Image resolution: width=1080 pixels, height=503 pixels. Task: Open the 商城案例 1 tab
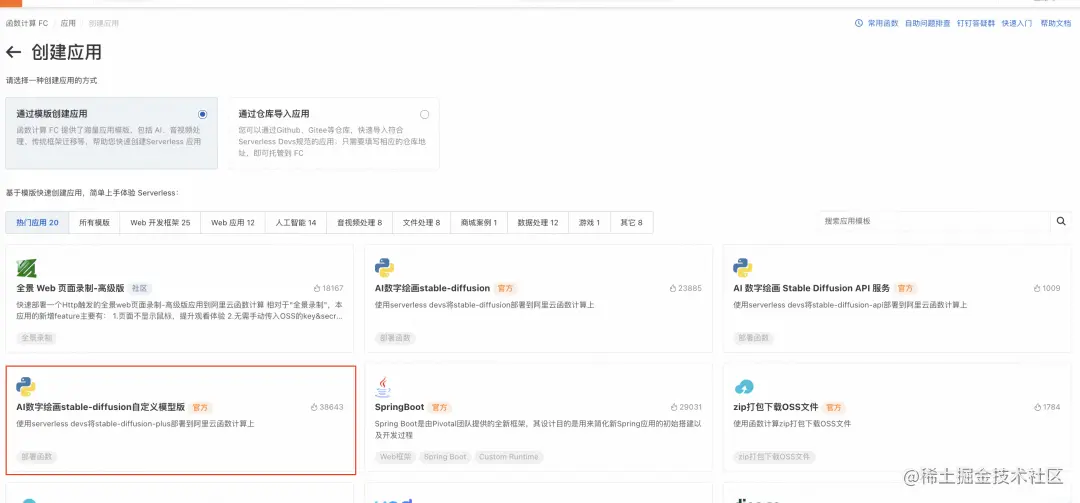point(479,223)
